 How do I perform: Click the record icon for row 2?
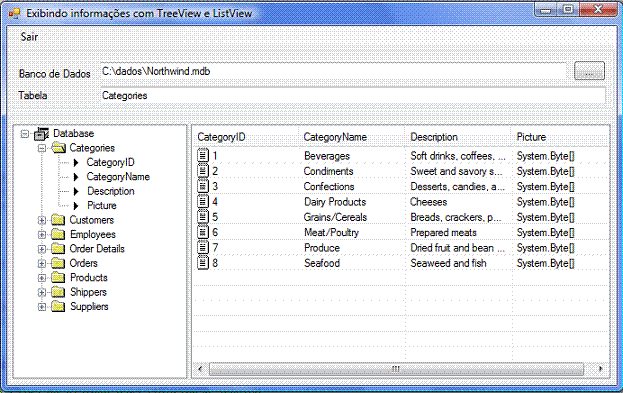click(203, 171)
